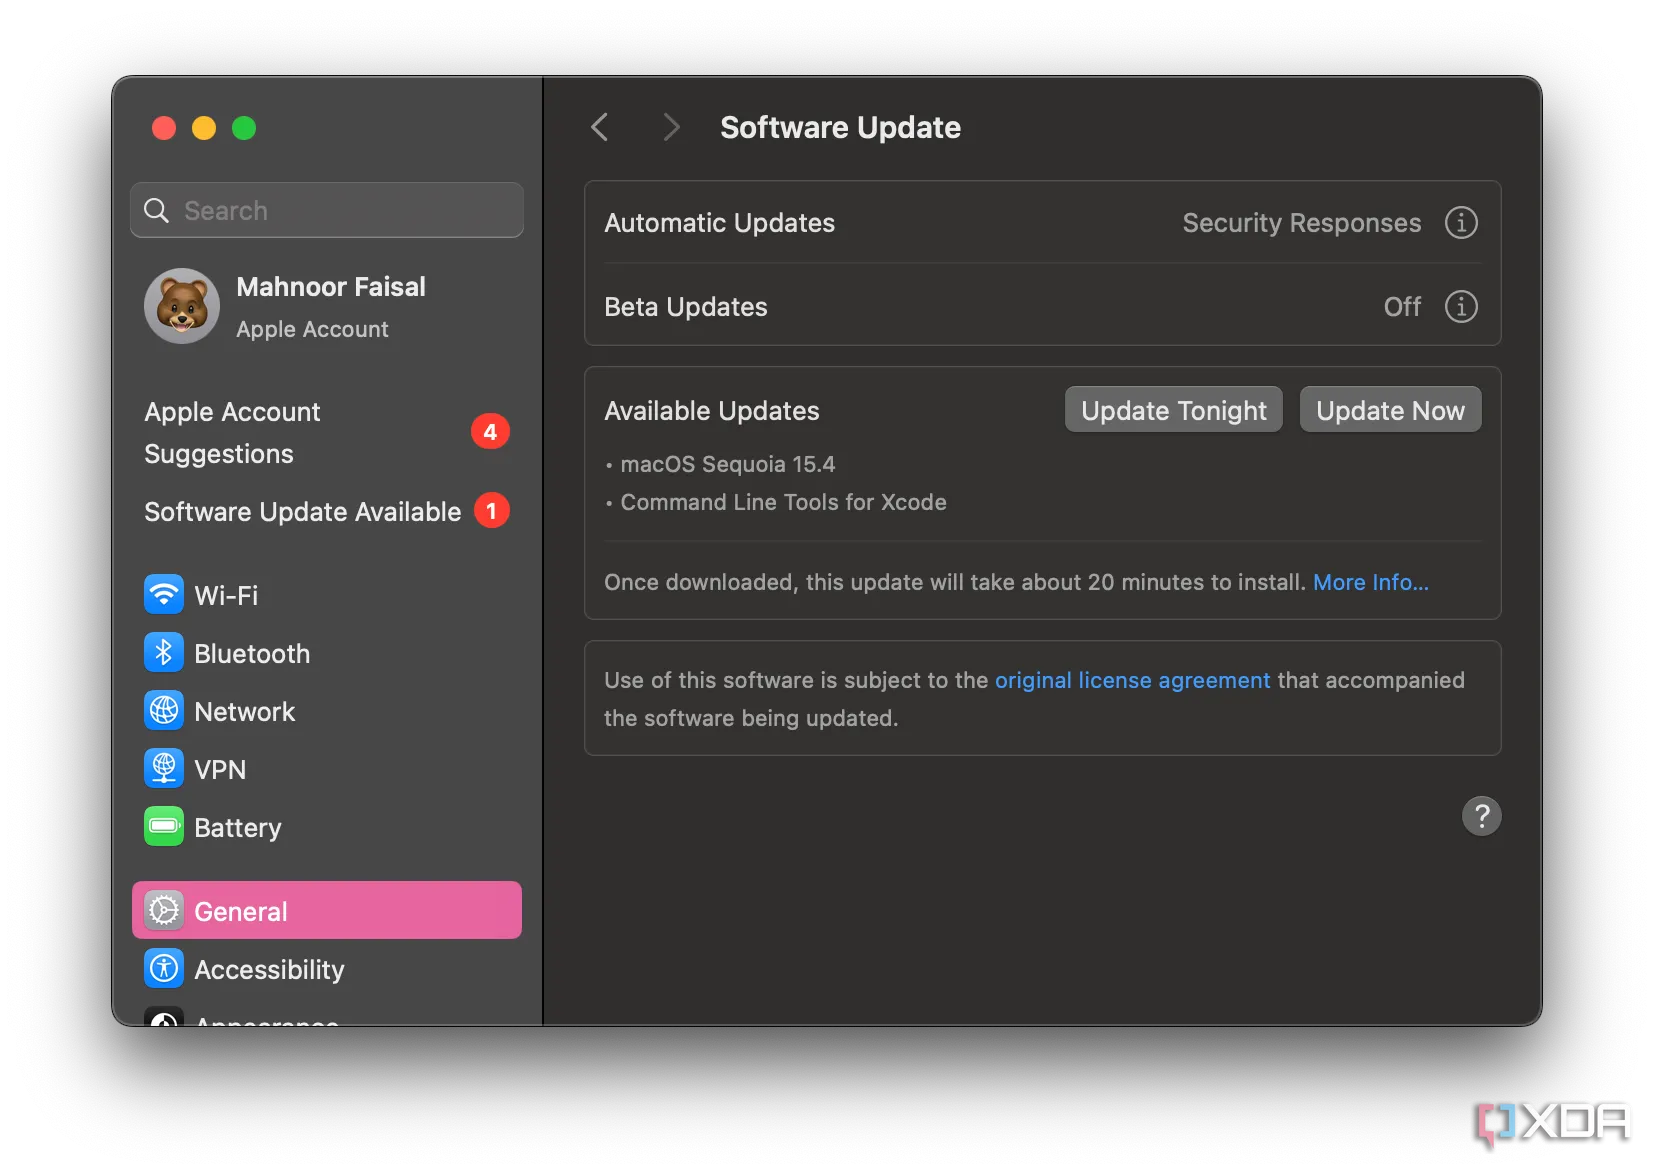Screen dimensions: 1654x1174
Task: Open info for Beta Updates
Action: point(1461,306)
